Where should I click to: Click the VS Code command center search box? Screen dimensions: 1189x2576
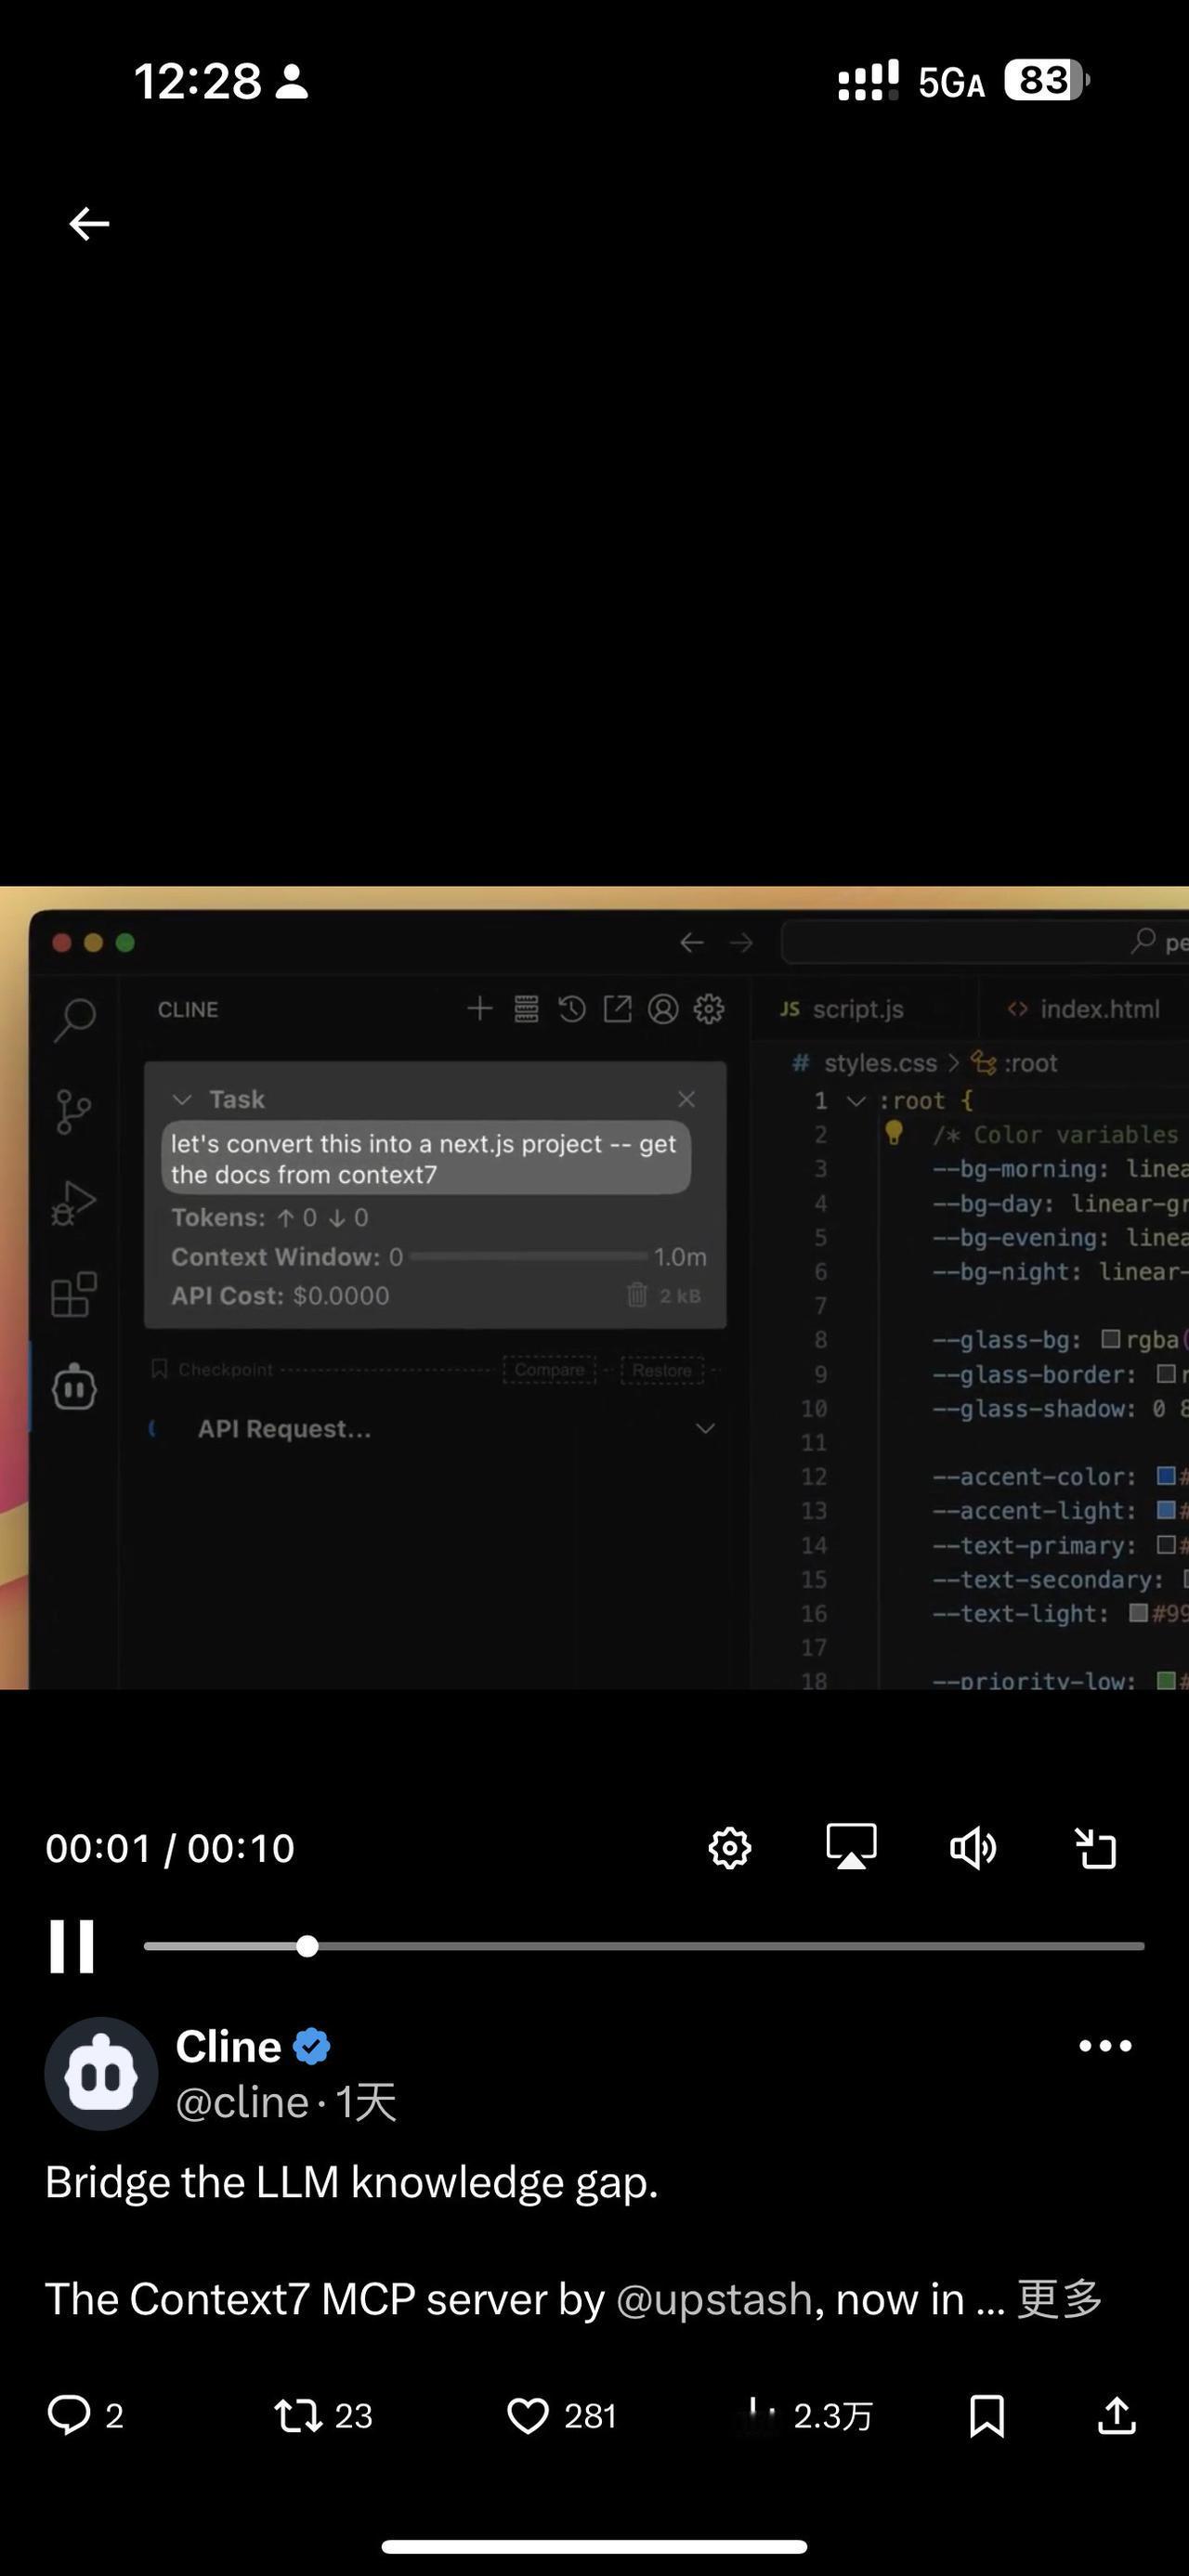pos(985,942)
